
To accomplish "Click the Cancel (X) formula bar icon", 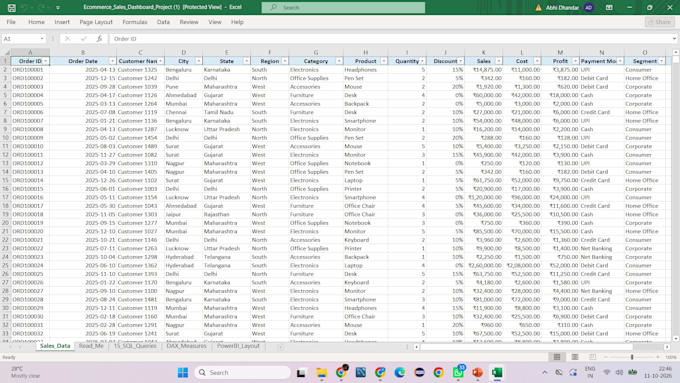I will (x=67, y=39).
